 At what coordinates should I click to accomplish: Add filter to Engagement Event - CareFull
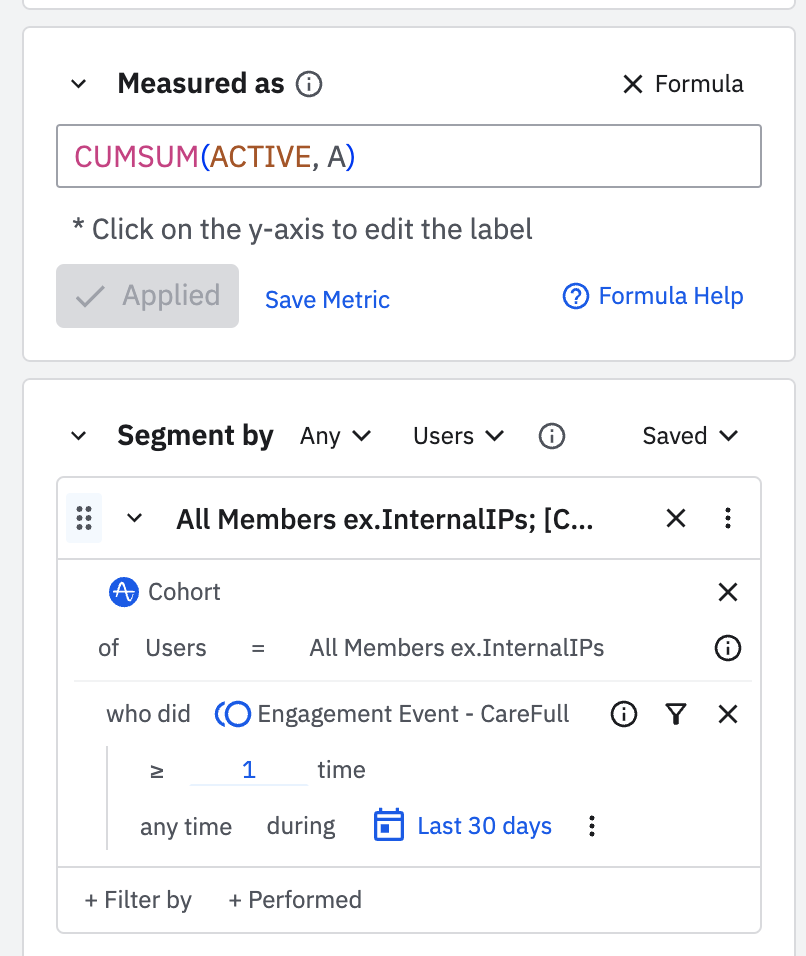676,714
